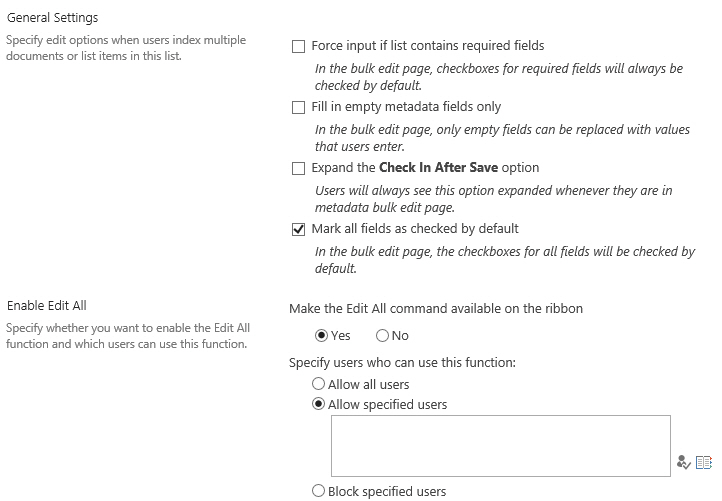
Task: Uncheck the Mark all fields as checked box
Action: (x=298, y=229)
